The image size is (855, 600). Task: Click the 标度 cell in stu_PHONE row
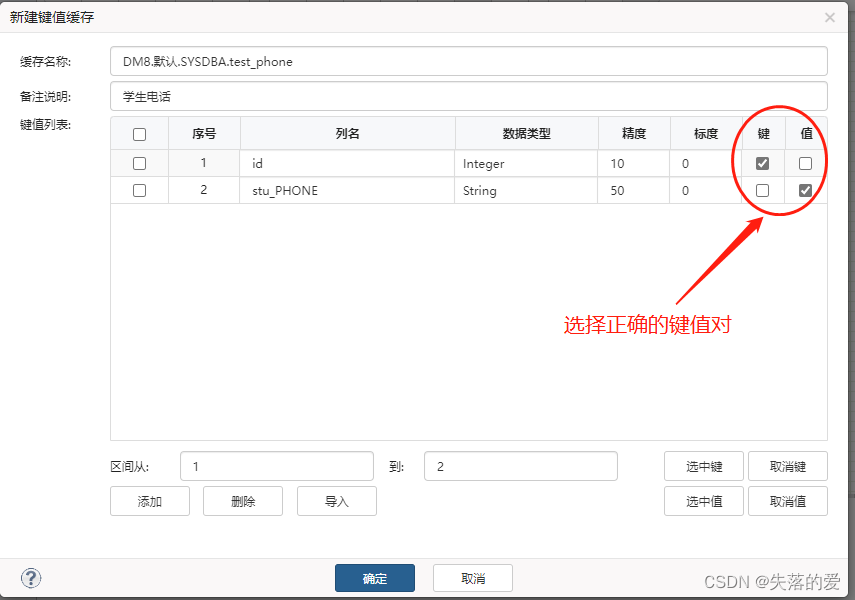pos(706,190)
